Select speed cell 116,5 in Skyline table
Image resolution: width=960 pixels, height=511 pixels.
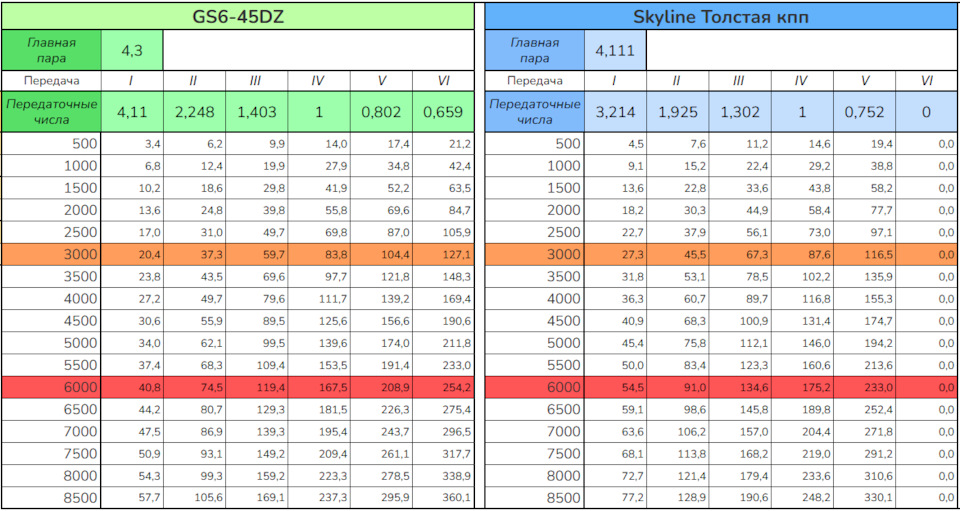(x=864, y=255)
